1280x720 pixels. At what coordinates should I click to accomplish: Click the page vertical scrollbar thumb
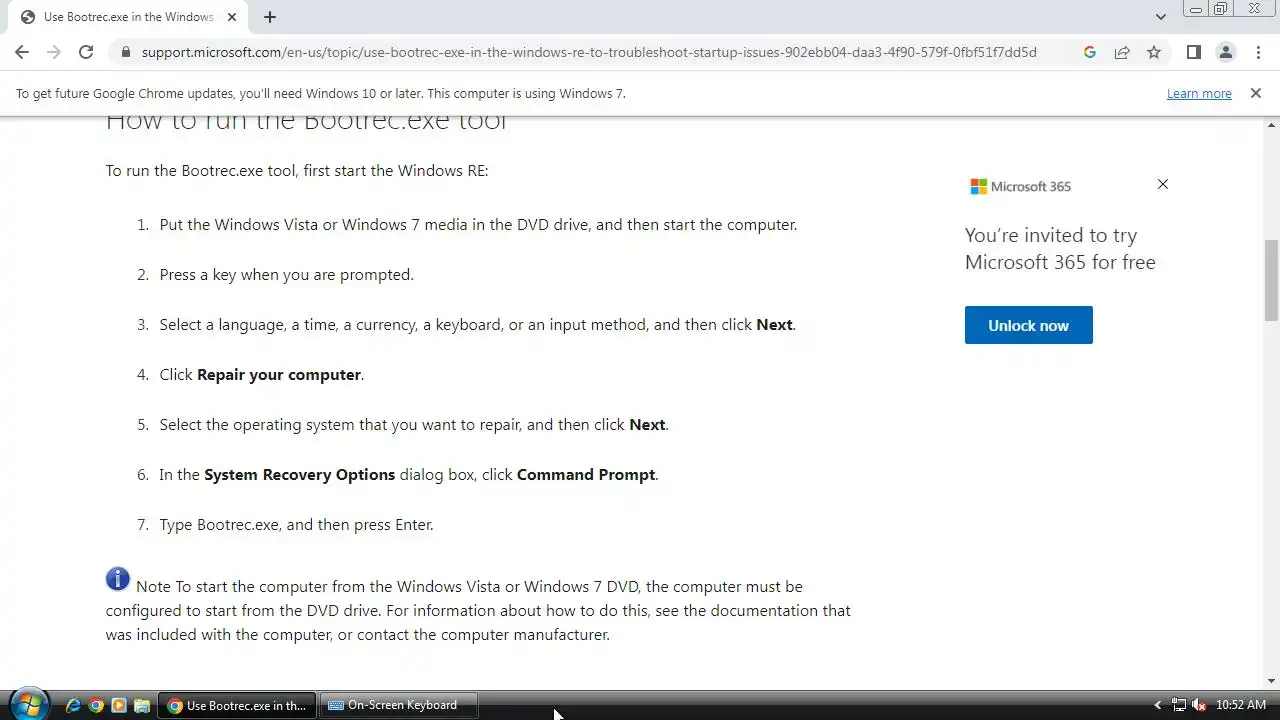(1271, 280)
